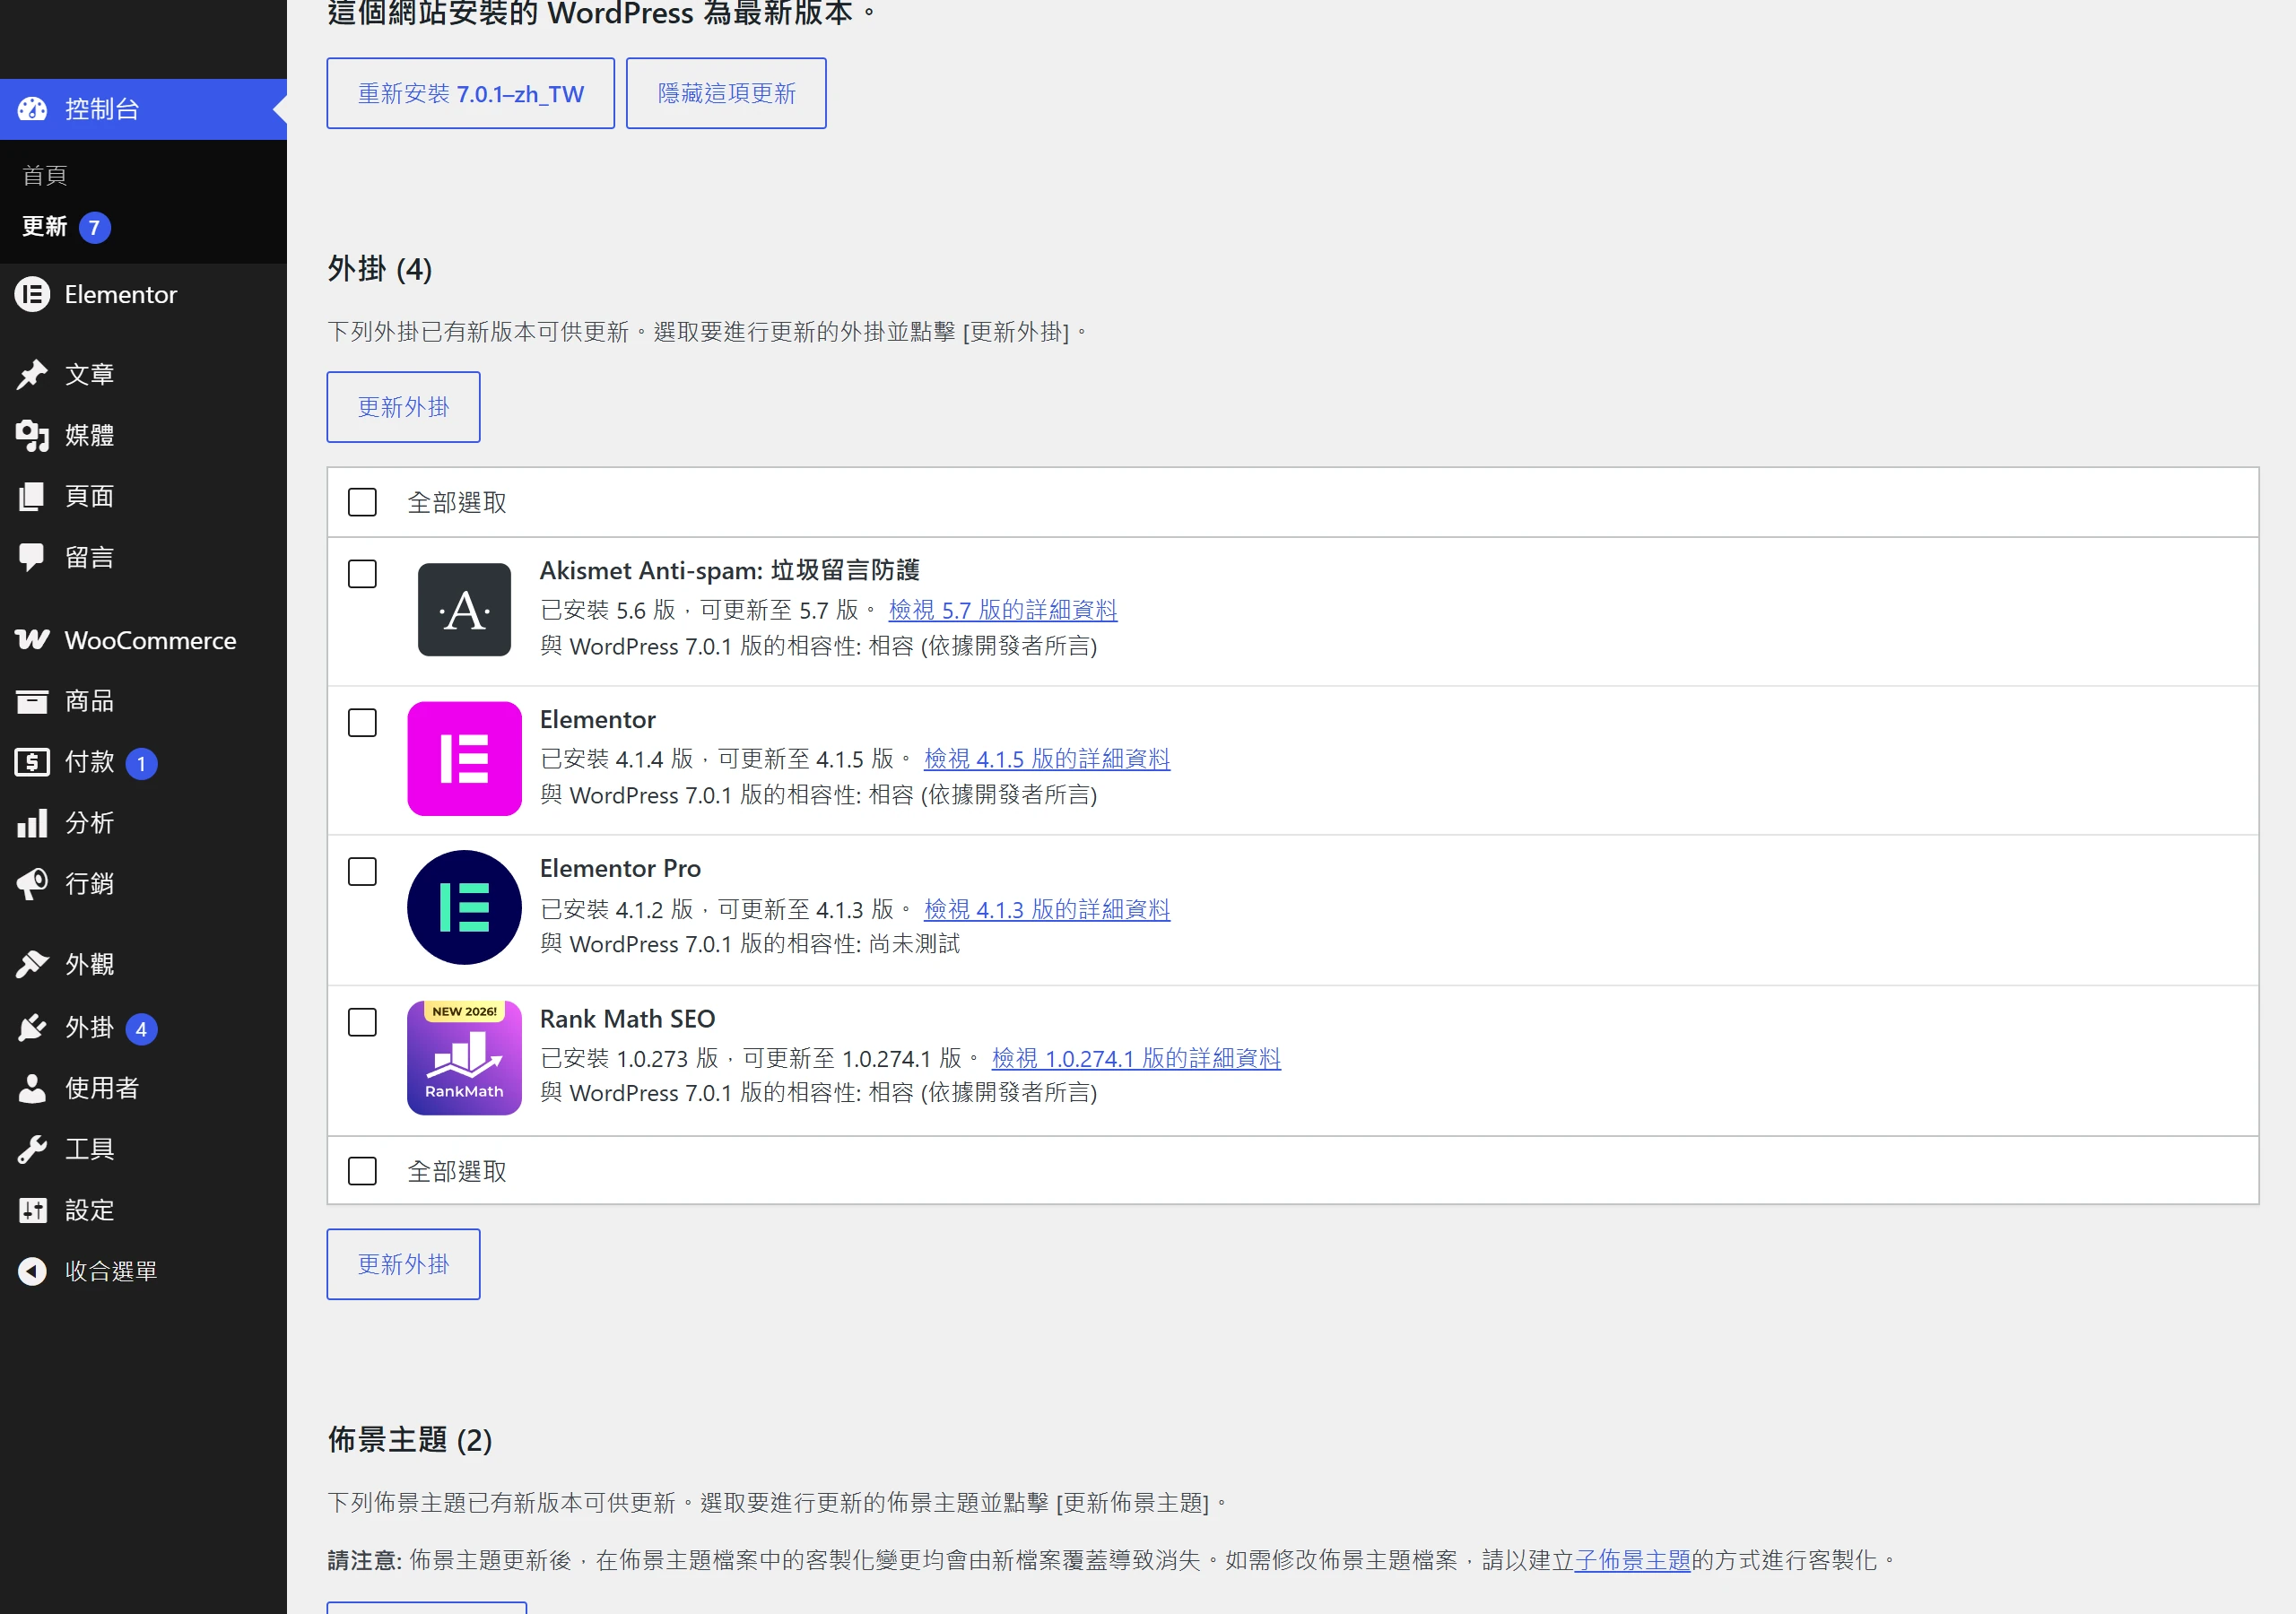
Task: Click the sliders icon beside 設定
Action: click(x=32, y=1210)
